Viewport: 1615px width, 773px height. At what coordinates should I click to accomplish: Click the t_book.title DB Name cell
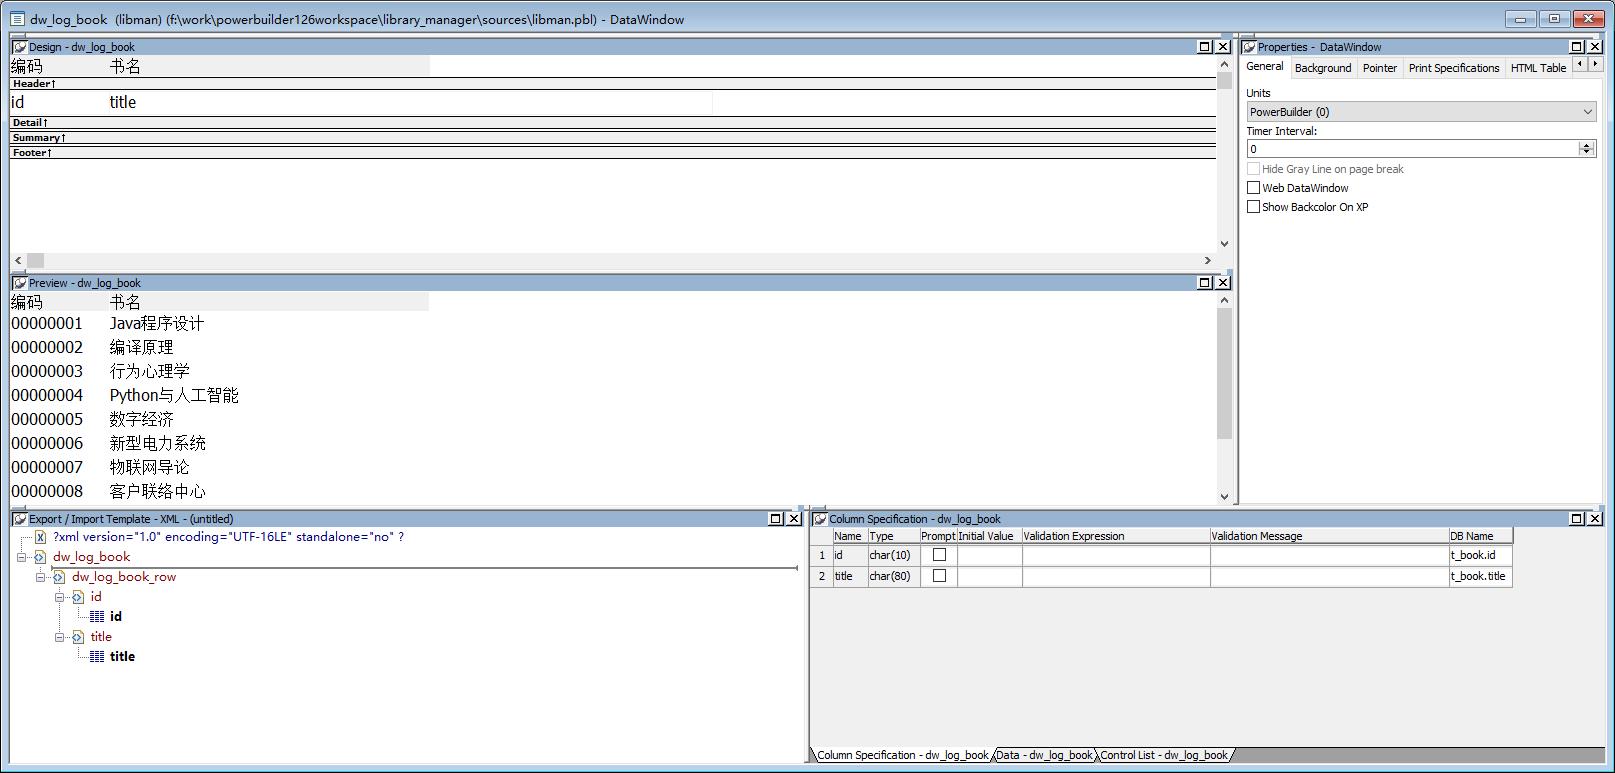tap(1480, 576)
